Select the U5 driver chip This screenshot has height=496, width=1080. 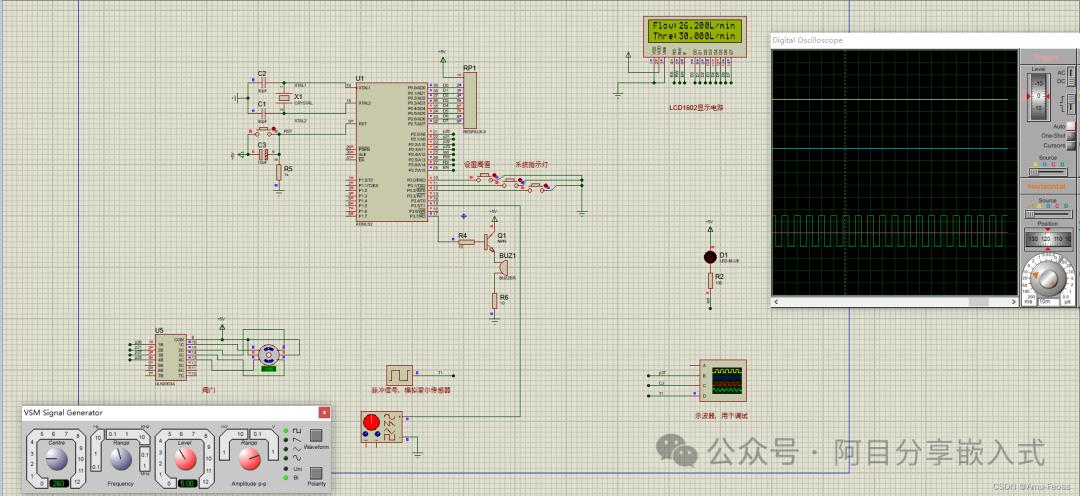pos(170,358)
